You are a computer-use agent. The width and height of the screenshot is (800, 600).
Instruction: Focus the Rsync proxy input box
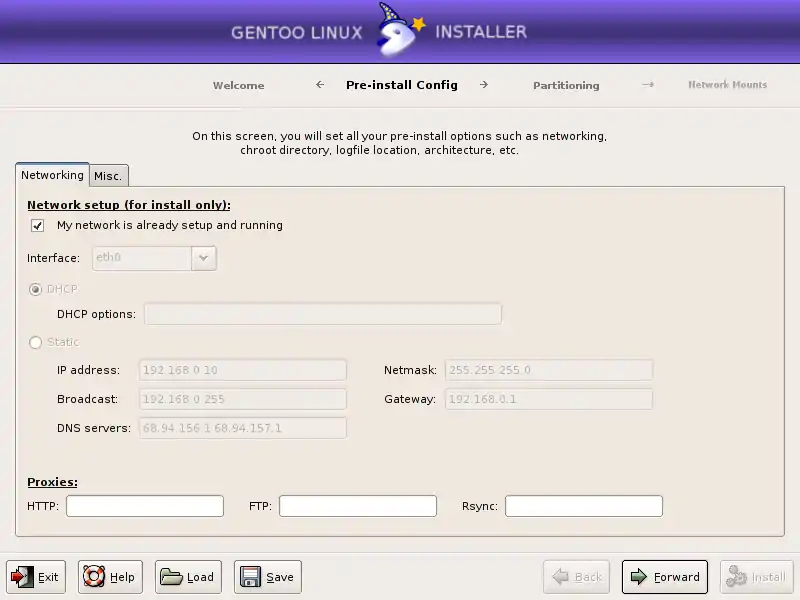click(x=584, y=506)
